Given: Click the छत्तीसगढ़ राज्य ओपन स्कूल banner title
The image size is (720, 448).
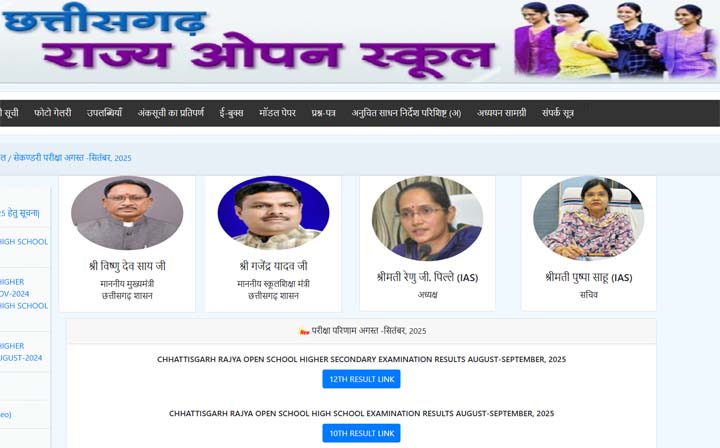Looking at the screenshot, I should click(x=248, y=40).
